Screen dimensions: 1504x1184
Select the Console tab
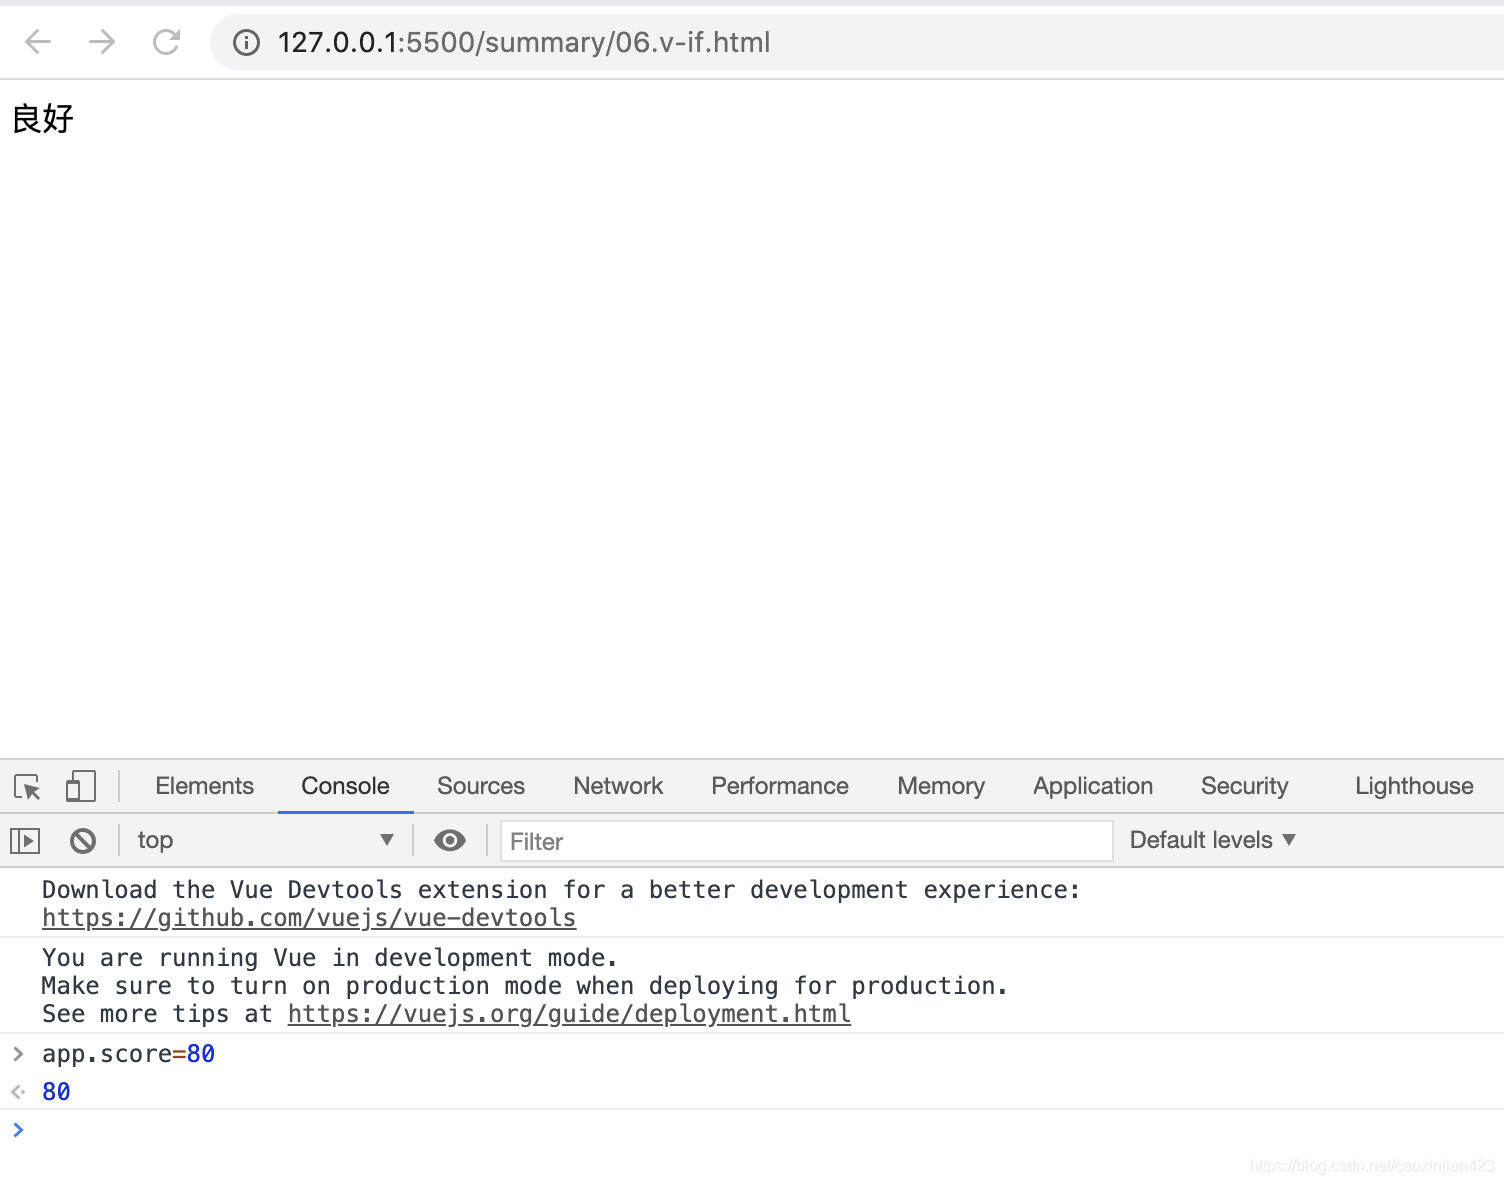pyautogui.click(x=345, y=786)
